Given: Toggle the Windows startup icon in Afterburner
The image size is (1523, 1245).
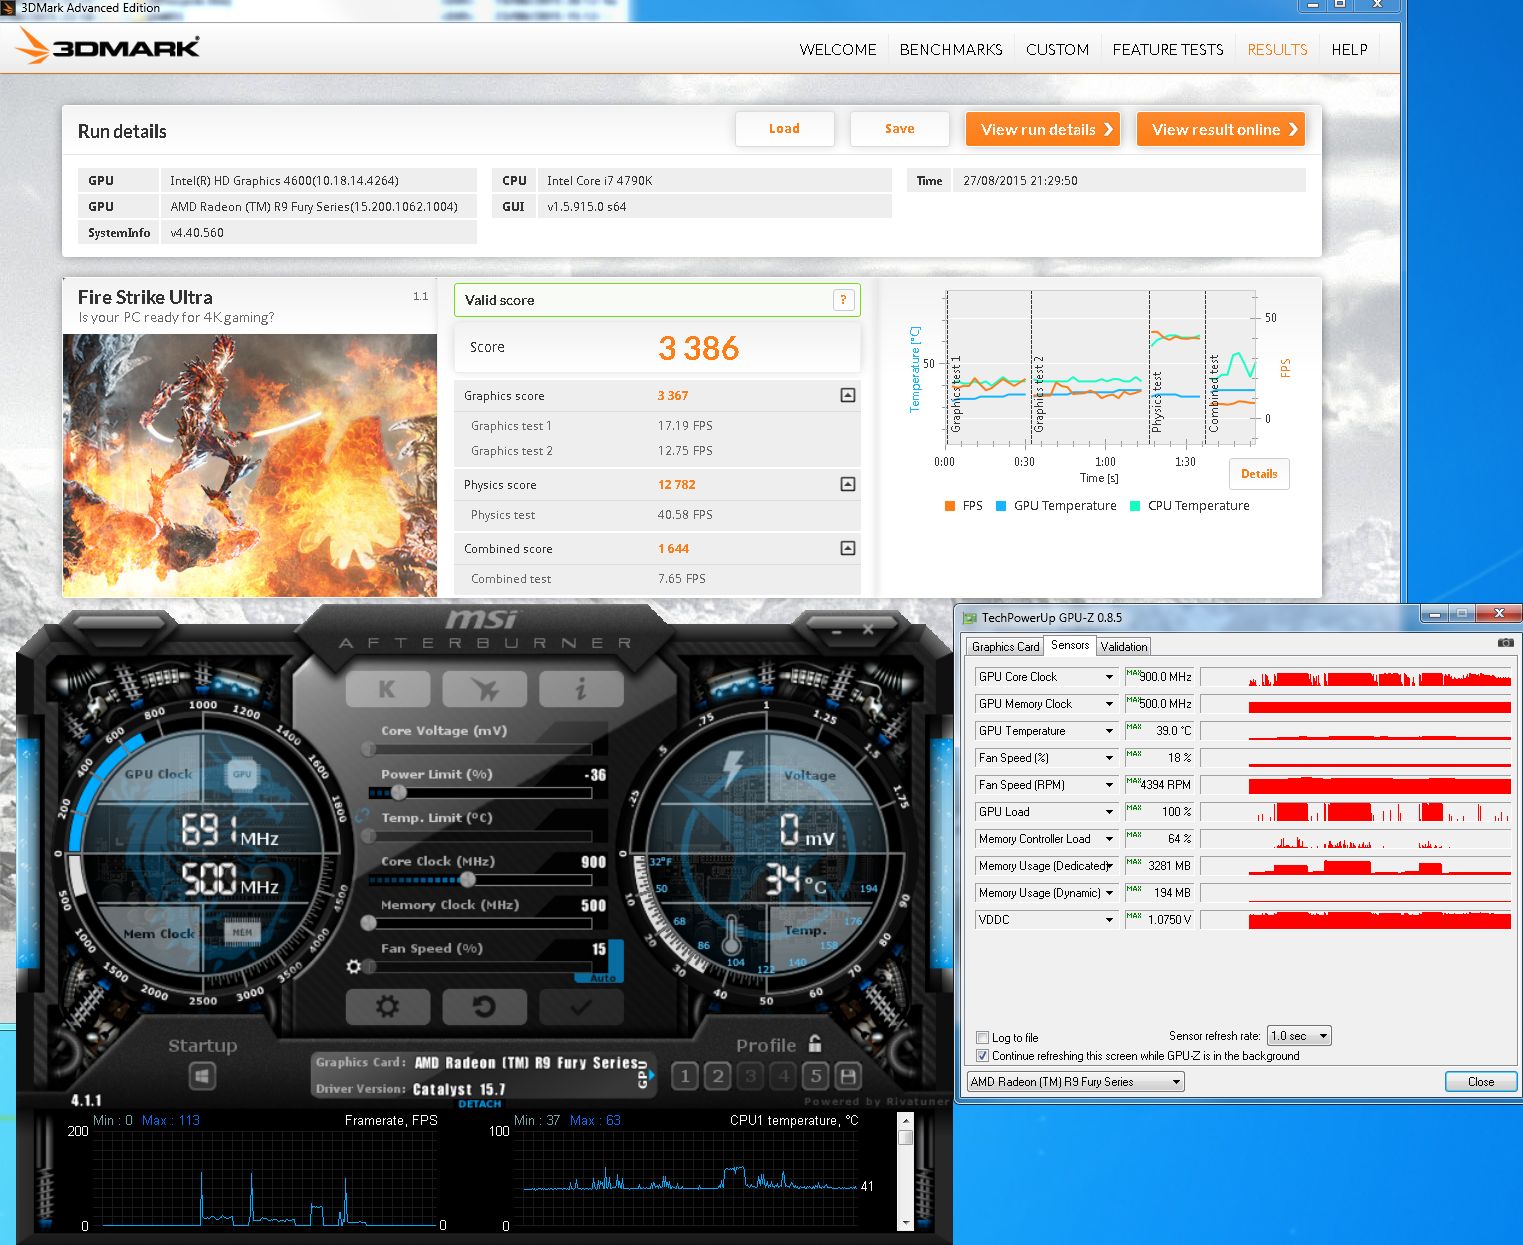Looking at the screenshot, I should (x=202, y=1076).
